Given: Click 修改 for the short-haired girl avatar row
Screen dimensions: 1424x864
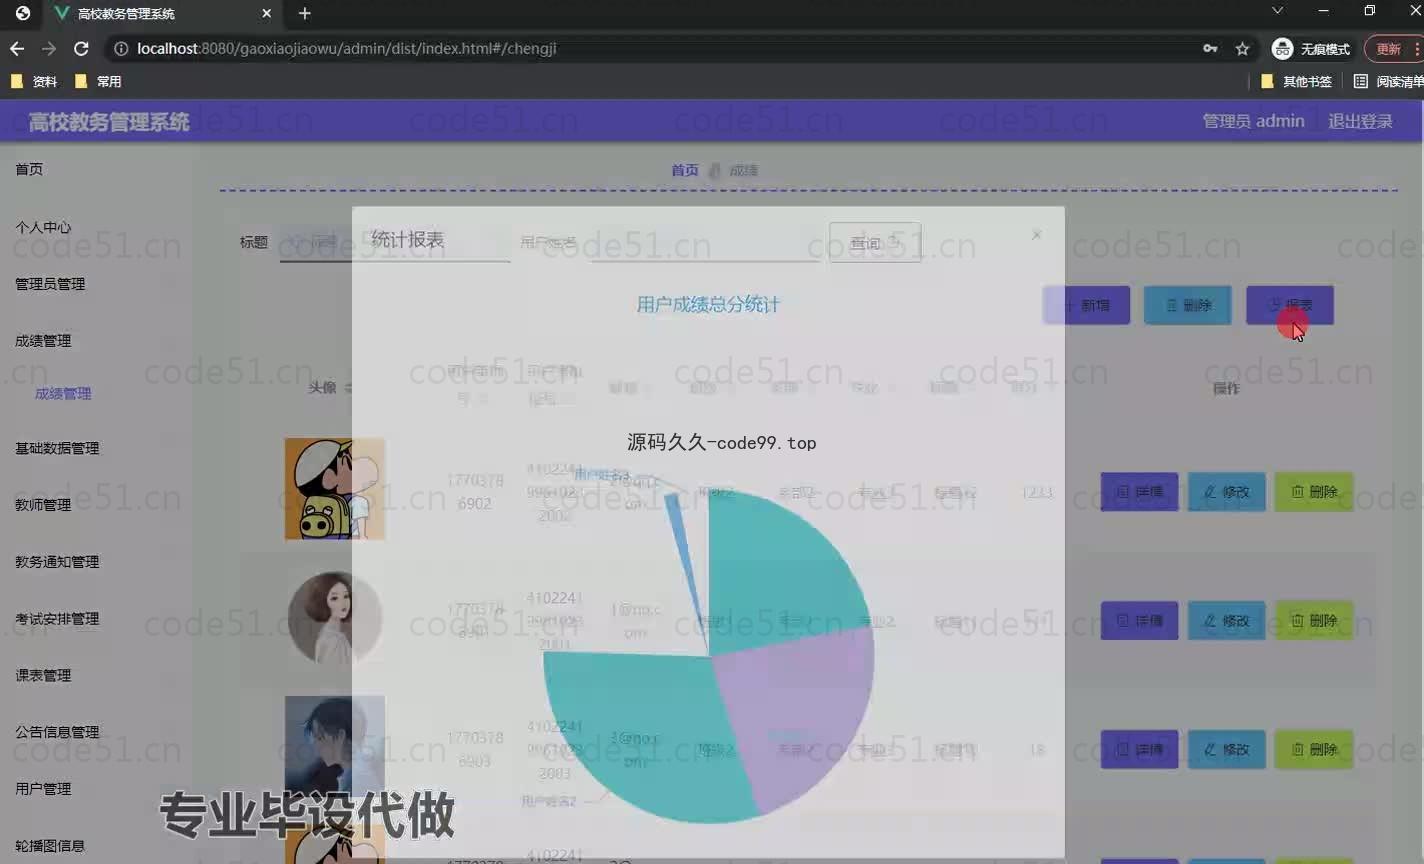Looking at the screenshot, I should coord(1226,621).
